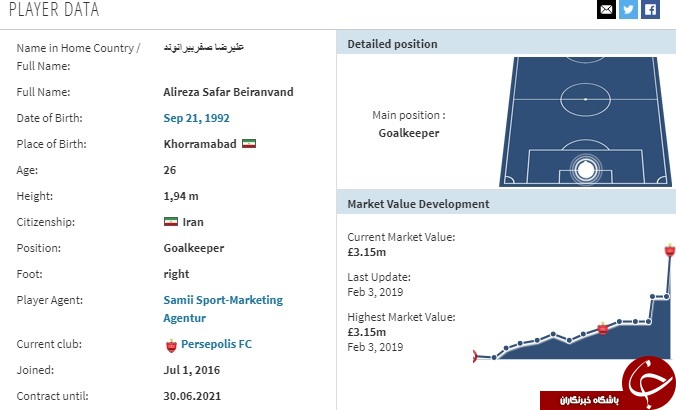Image resolution: width=676 pixels, height=410 pixels.
Task: Share the player page via email icon
Action: [606, 10]
